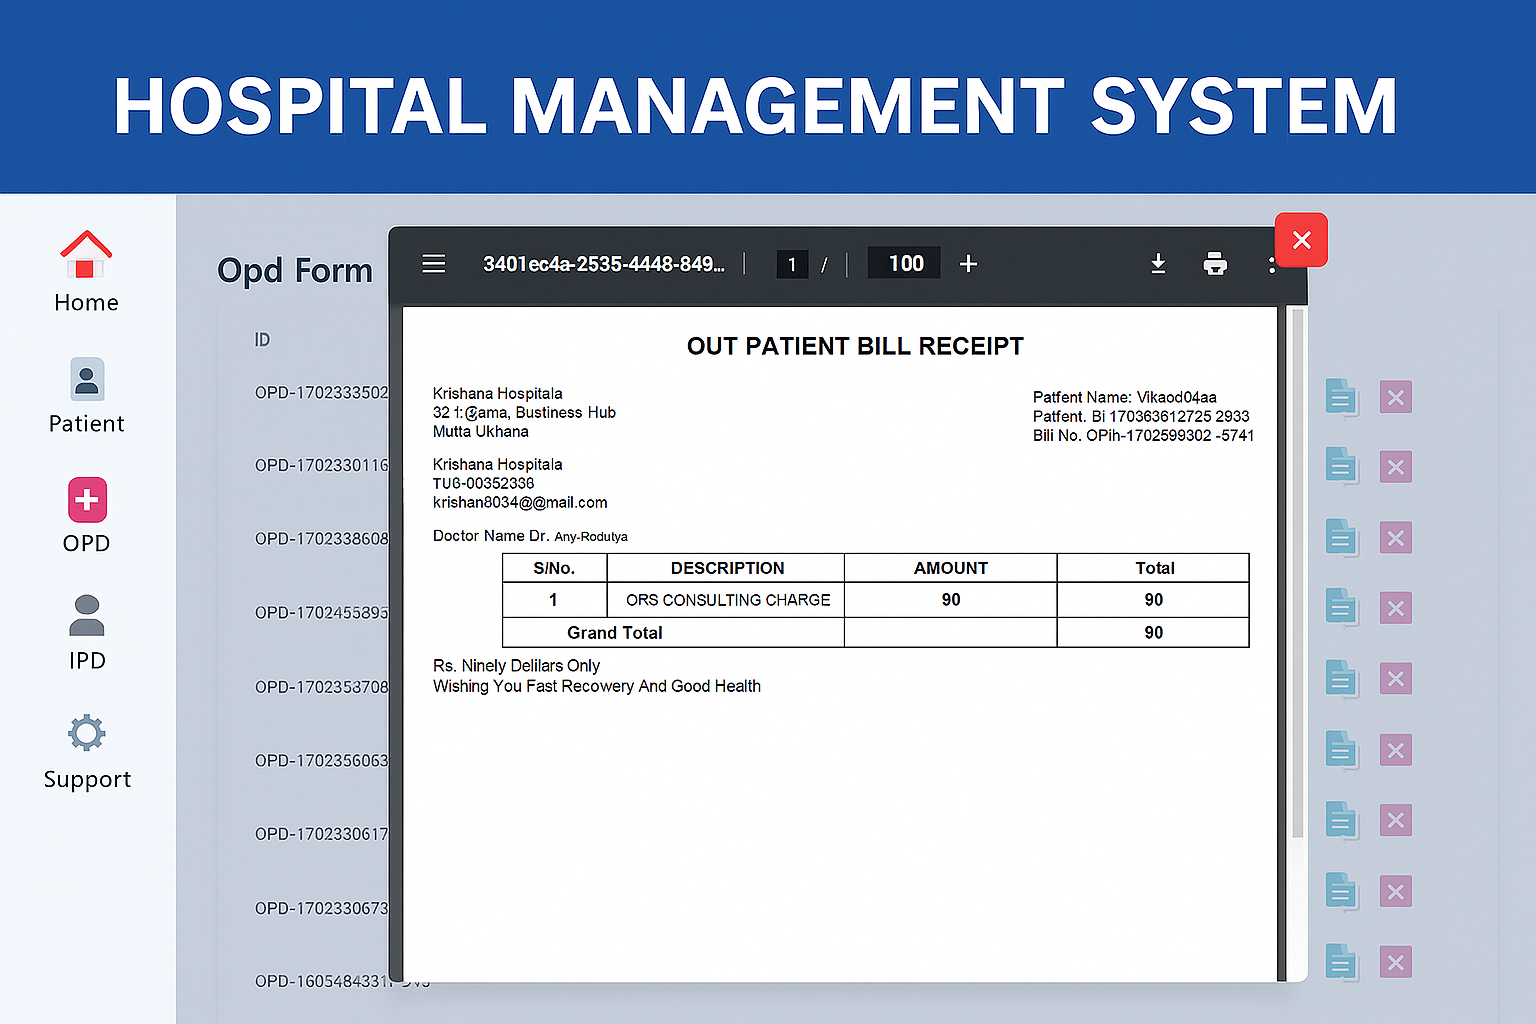Viewport: 1536px width, 1024px height.
Task: Select OPD-1702330116 ID text
Action: [x=321, y=466]
